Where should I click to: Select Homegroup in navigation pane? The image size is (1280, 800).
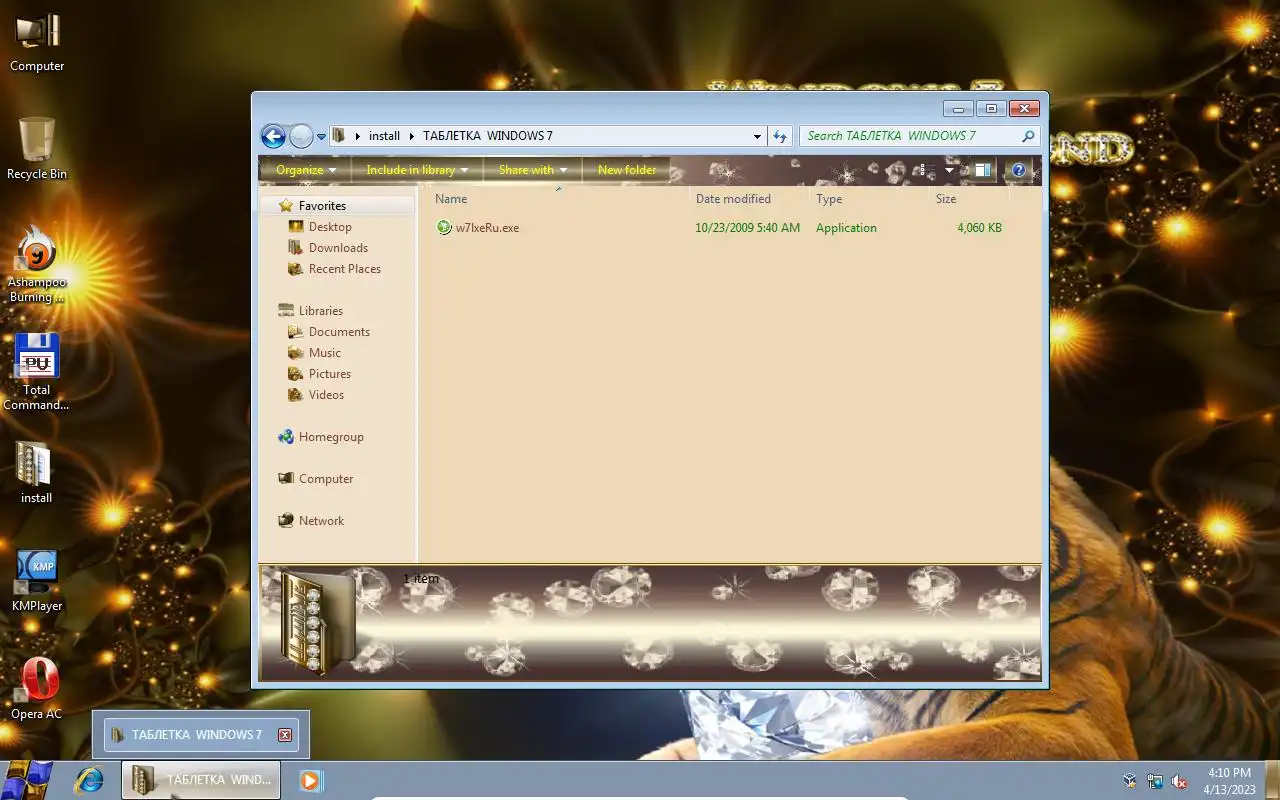pos(331,437)
